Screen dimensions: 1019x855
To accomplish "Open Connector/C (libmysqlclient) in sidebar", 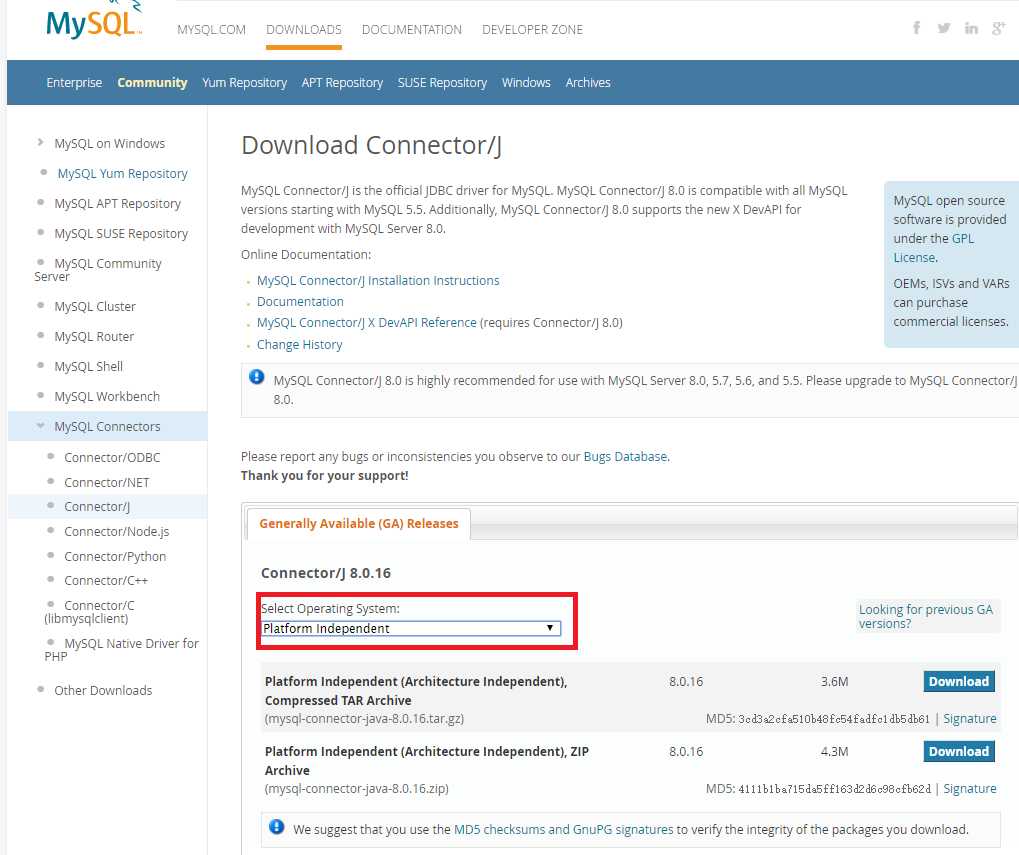I will pyautogui.click(x=90, y=612).
